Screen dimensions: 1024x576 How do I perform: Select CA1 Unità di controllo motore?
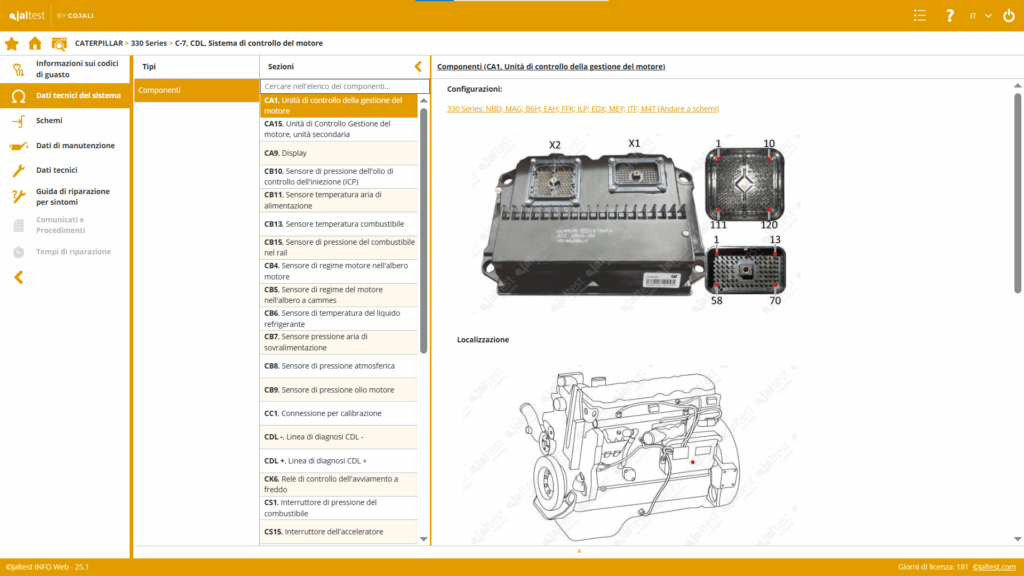pyautogui.click(x=339, y=106)
